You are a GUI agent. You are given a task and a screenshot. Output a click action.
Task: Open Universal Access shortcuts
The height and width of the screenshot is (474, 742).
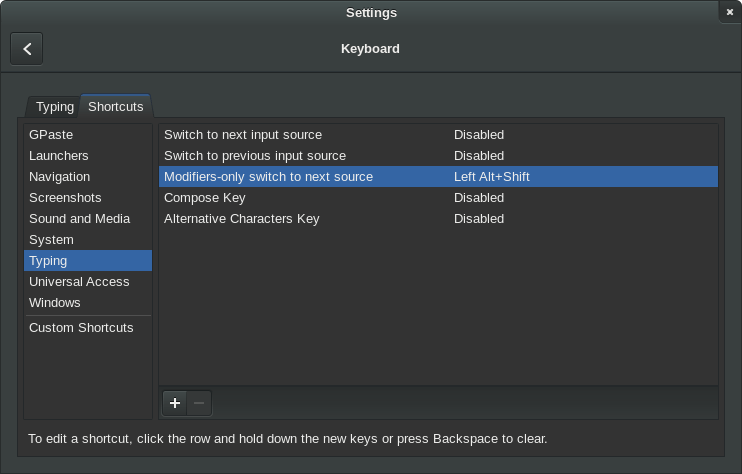coord(79,282)
